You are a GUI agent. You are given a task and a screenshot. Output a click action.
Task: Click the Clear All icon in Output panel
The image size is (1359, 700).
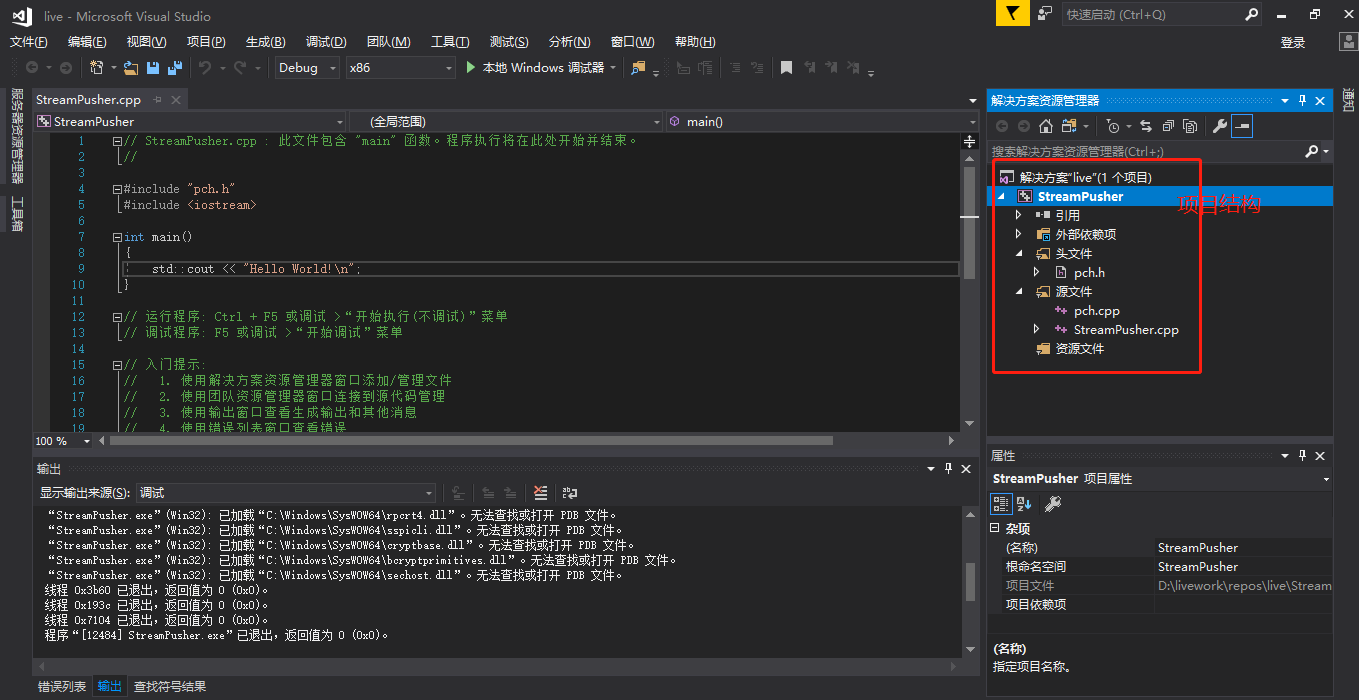pos(541,493)
